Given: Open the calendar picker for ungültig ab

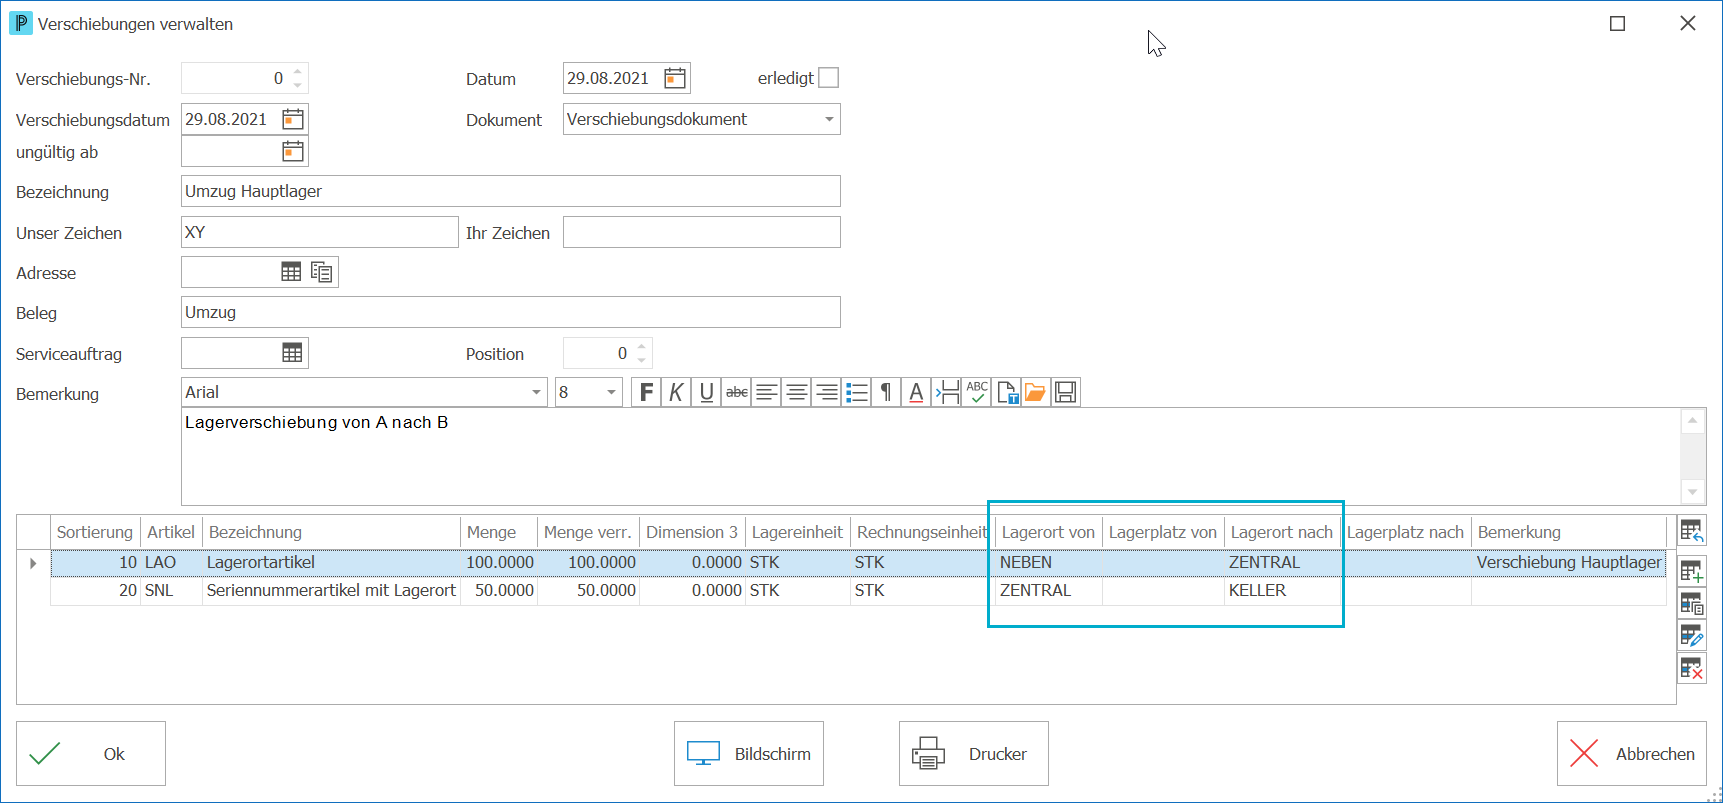Looking at the screenshot, I should click(293, 151).
